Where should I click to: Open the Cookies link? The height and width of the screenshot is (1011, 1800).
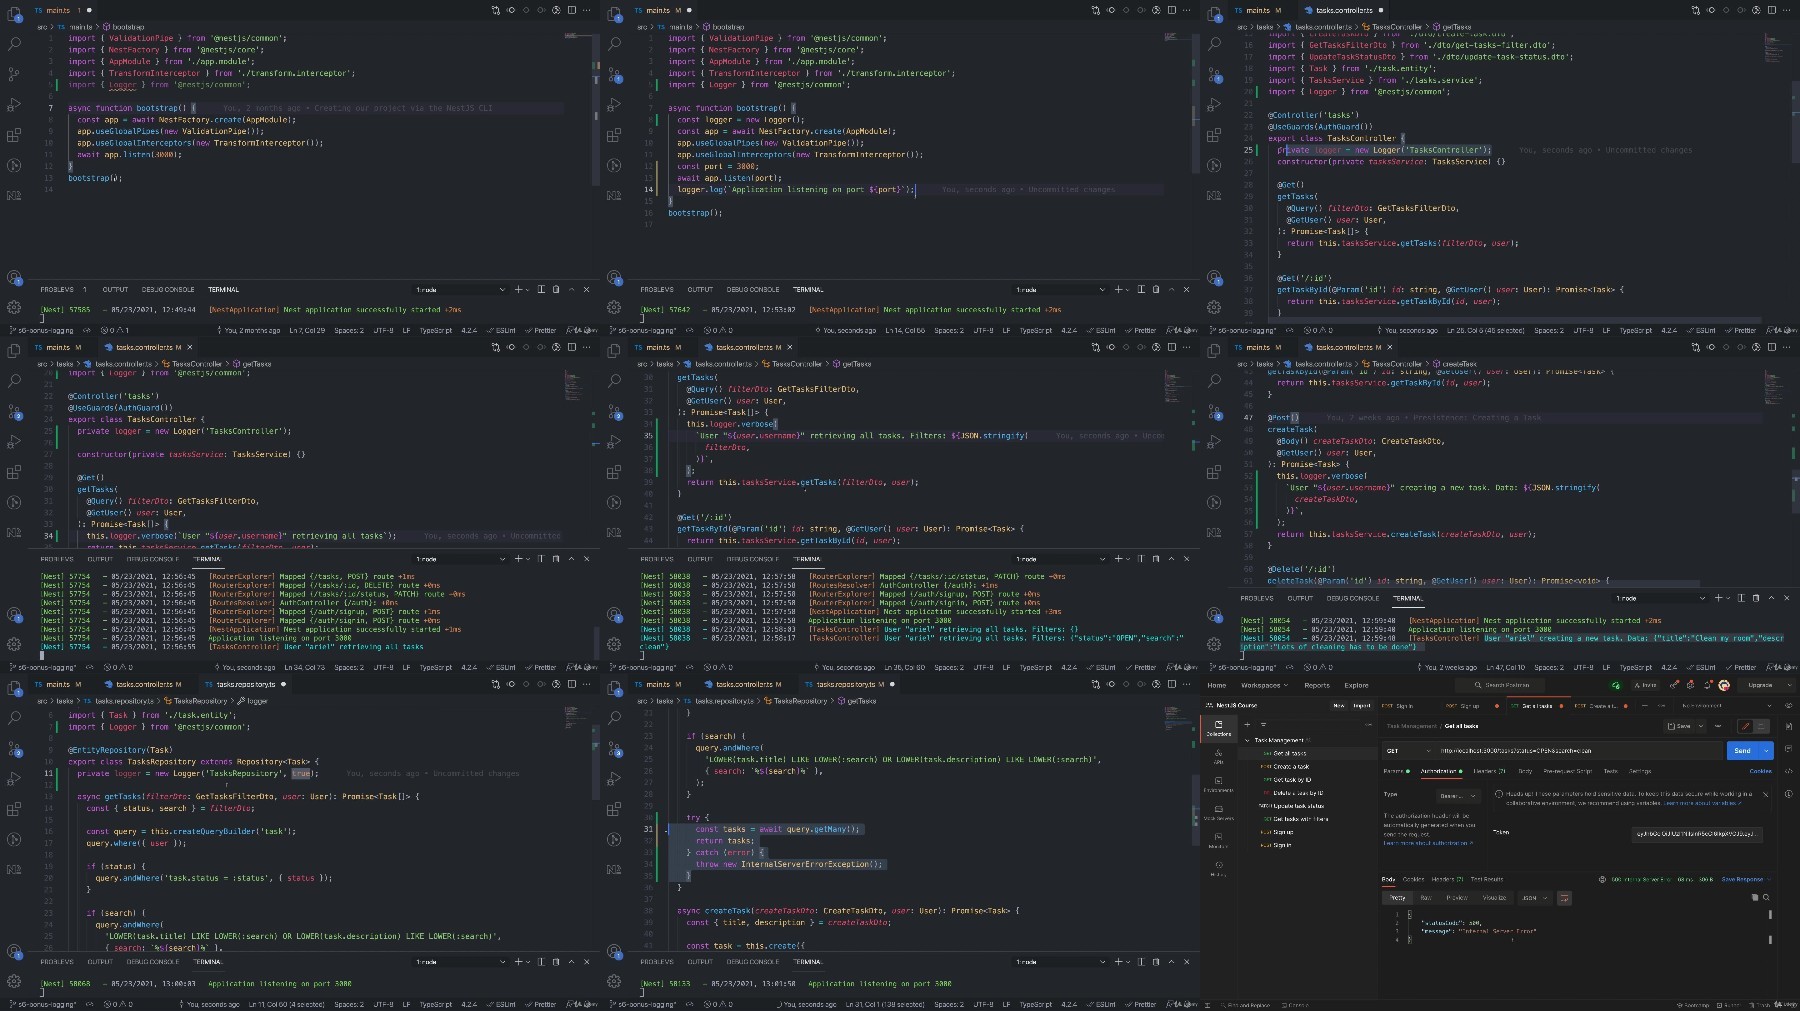click(x=1761, y=771)
